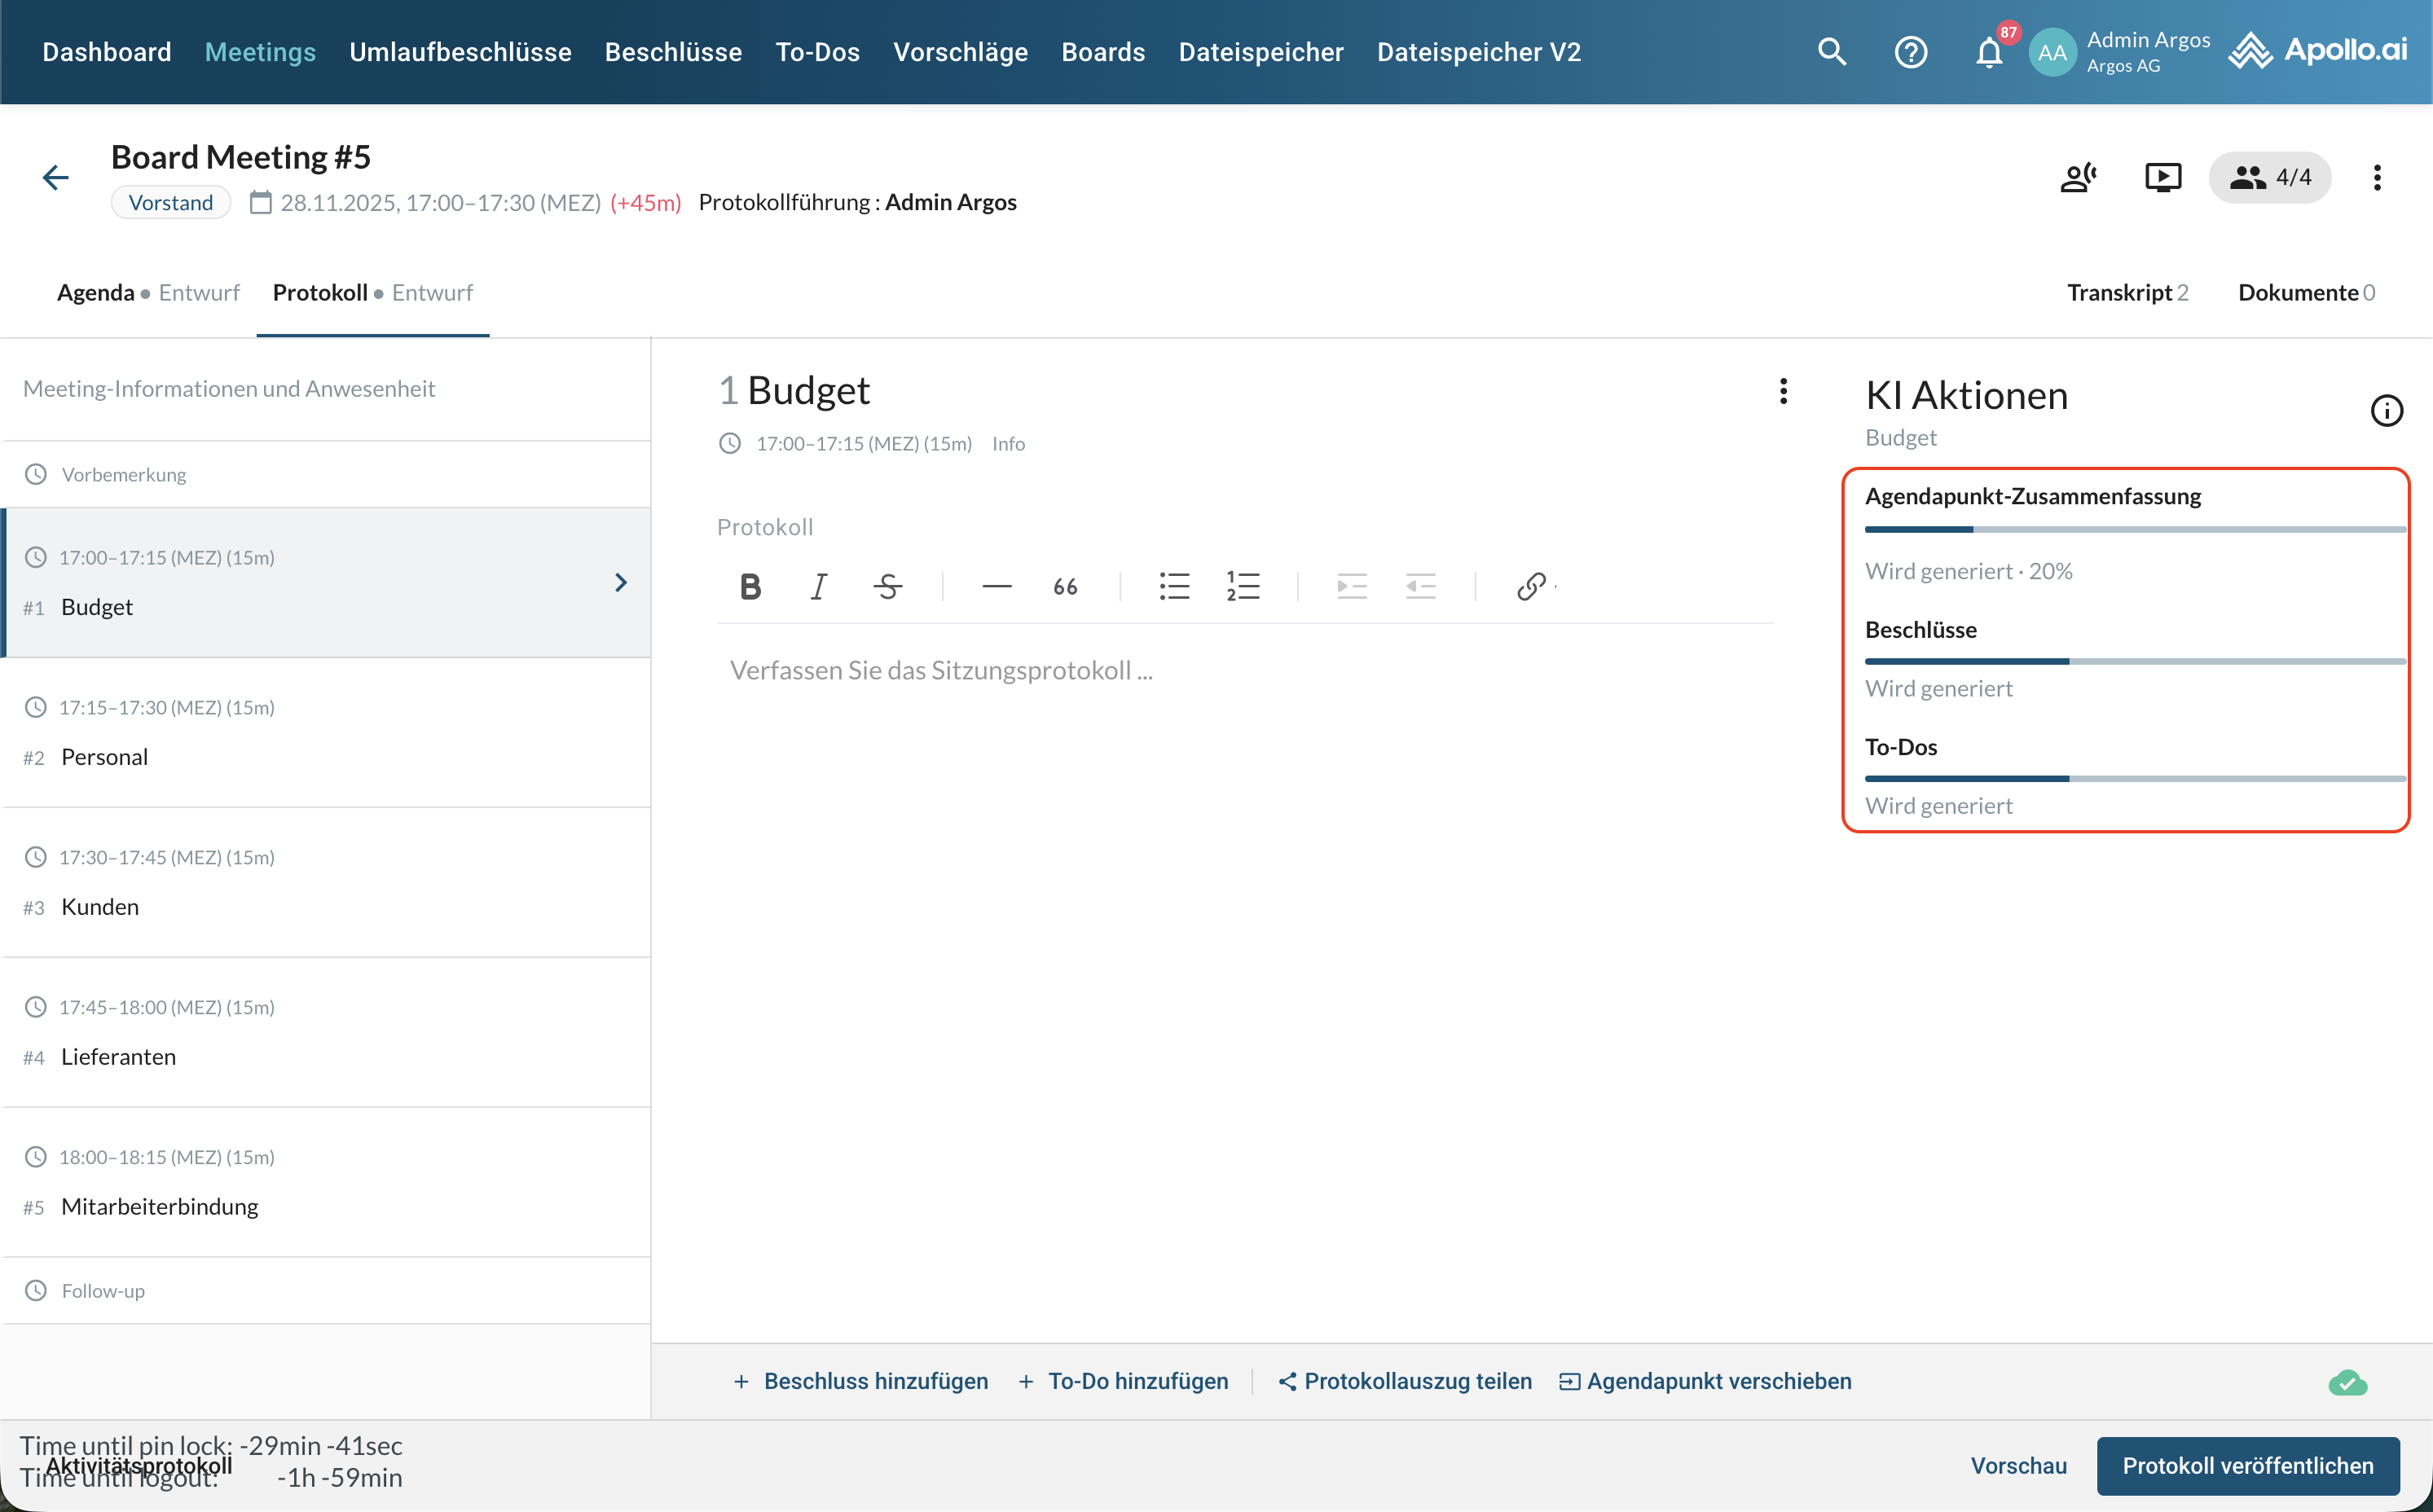Open the search magnifier
The image size is (2433, 1512).
click(1831, 52)
